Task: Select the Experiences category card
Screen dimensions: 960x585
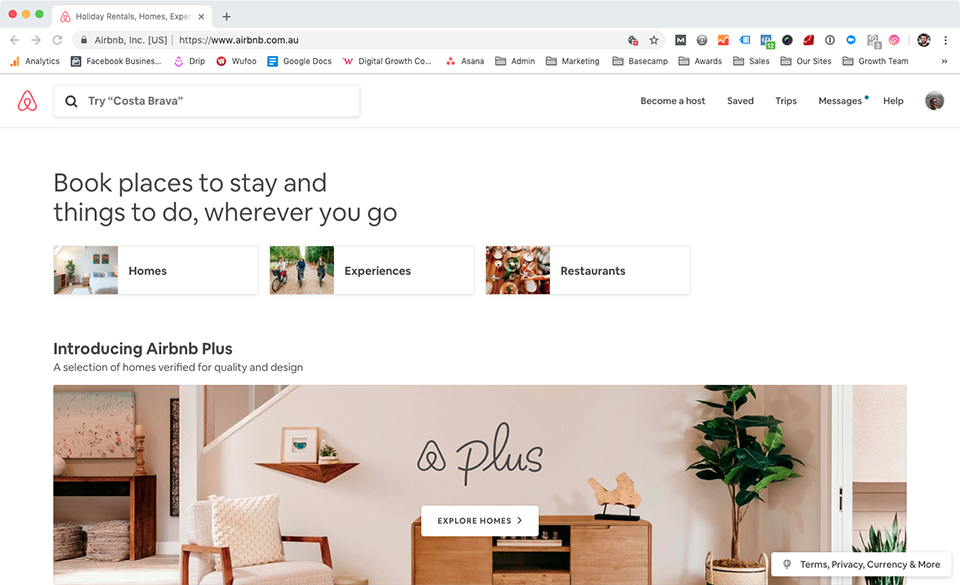Action: click(372, 270)
